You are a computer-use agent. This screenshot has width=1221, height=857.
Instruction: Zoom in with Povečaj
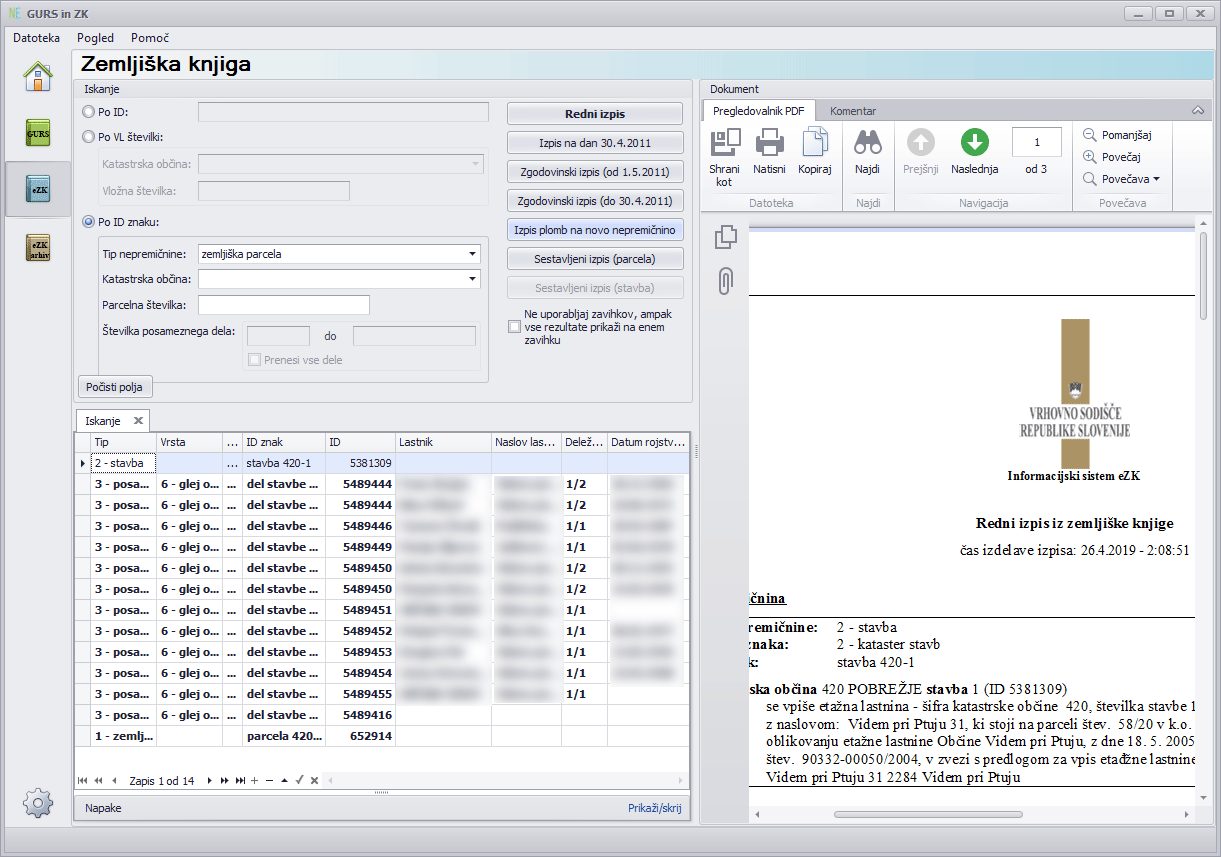1112,157
